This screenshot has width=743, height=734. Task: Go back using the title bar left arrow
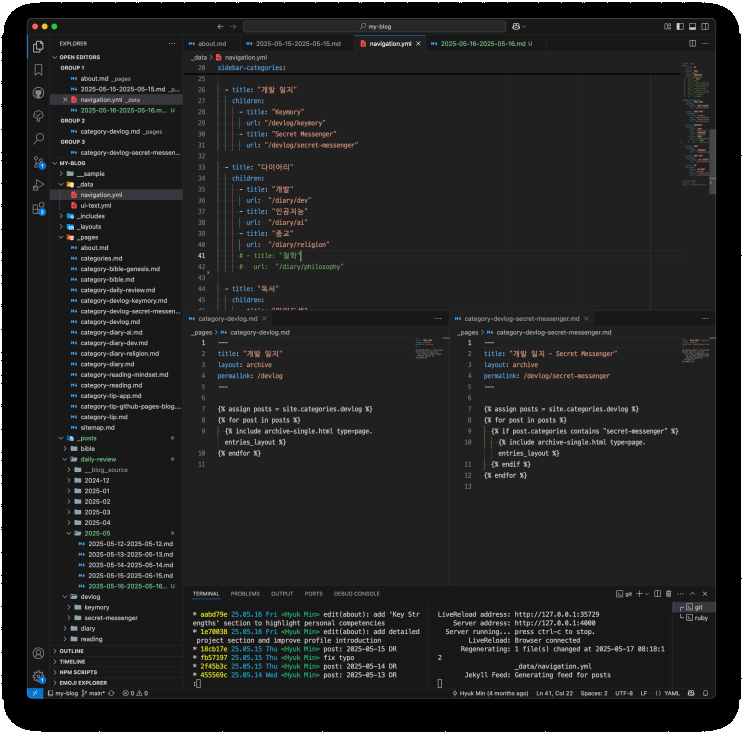point(220,27)
